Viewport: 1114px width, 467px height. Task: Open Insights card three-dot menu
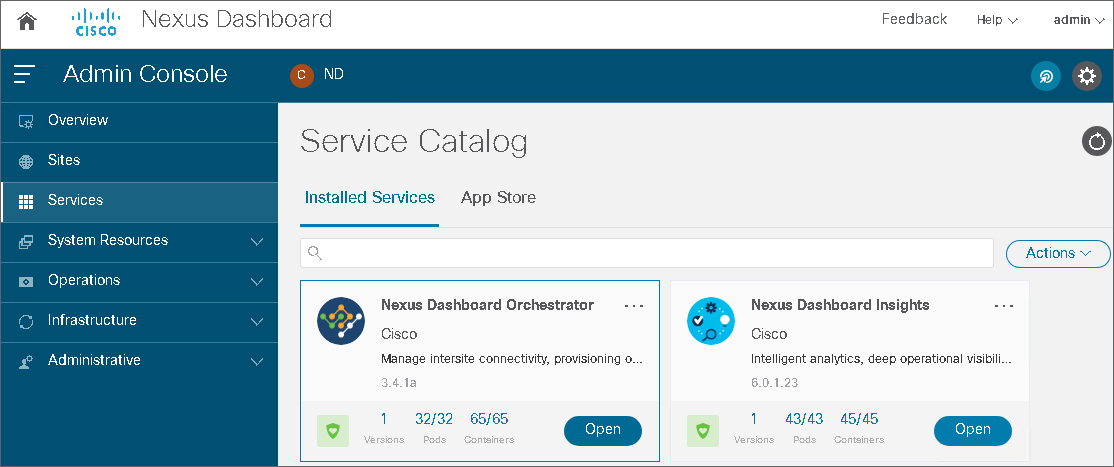[x=1004, y=306]
